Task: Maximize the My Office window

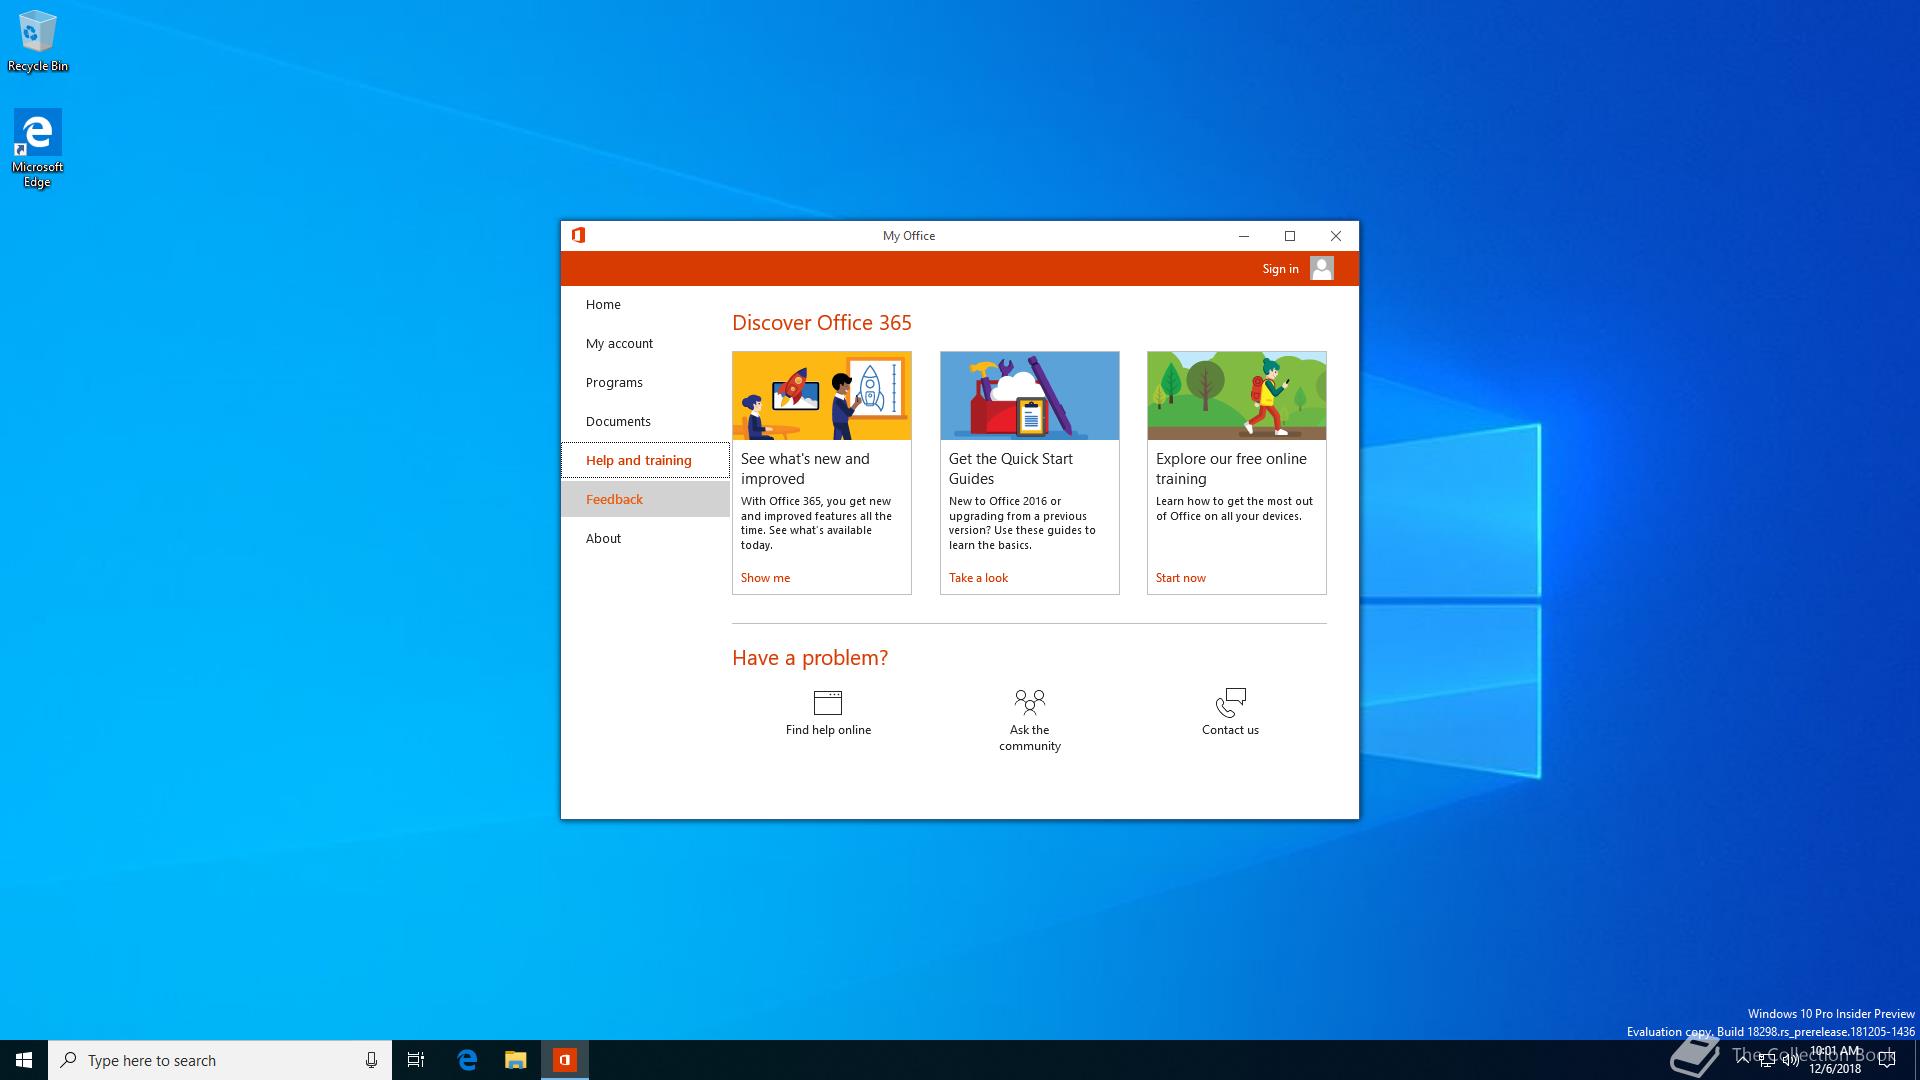Action: (1290, 236)
